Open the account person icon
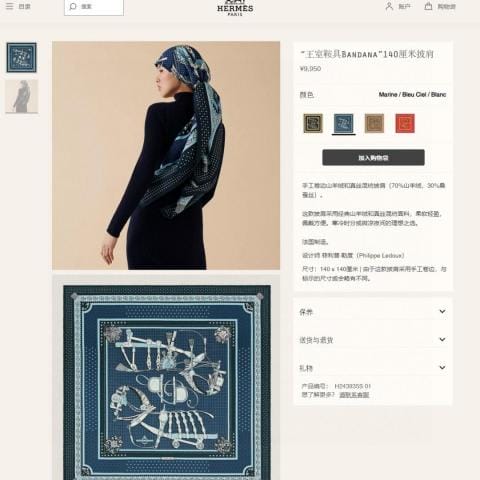480x480 pixels. 389,6
